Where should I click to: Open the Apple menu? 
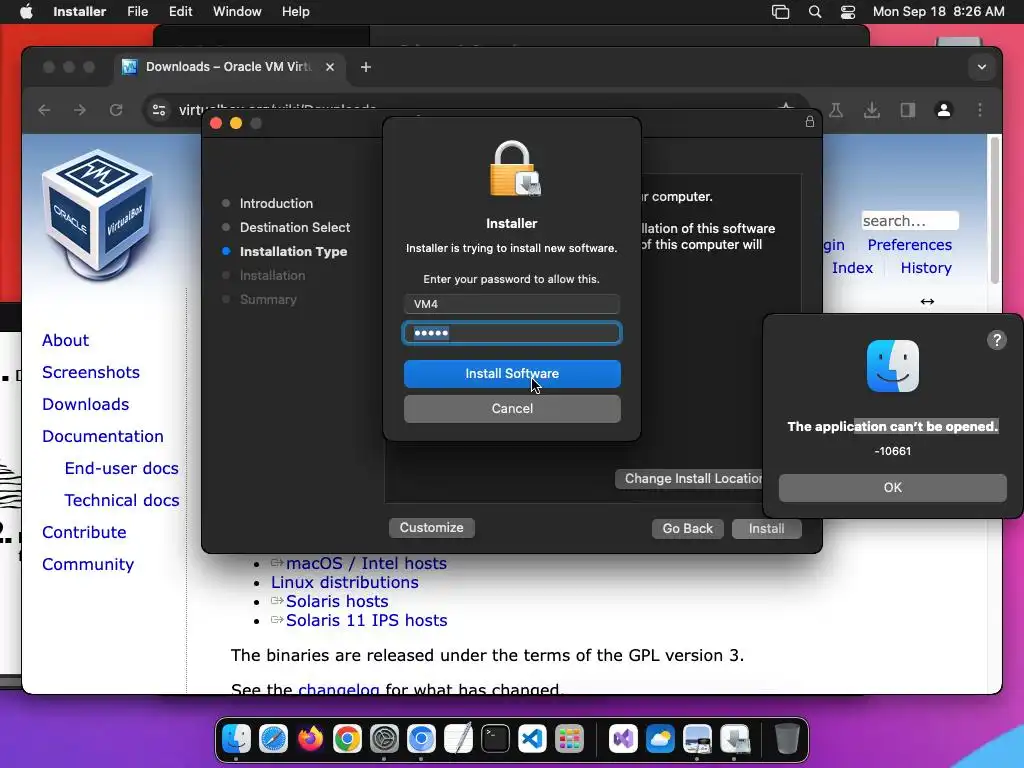pyautogui.click(x=26, y=12)
